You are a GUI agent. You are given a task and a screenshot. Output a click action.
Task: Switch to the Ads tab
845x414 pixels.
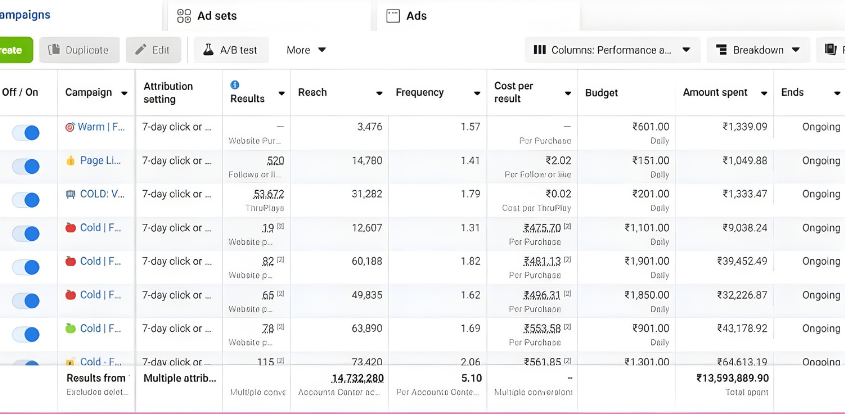pyautogui.click(x=416, y=16)
